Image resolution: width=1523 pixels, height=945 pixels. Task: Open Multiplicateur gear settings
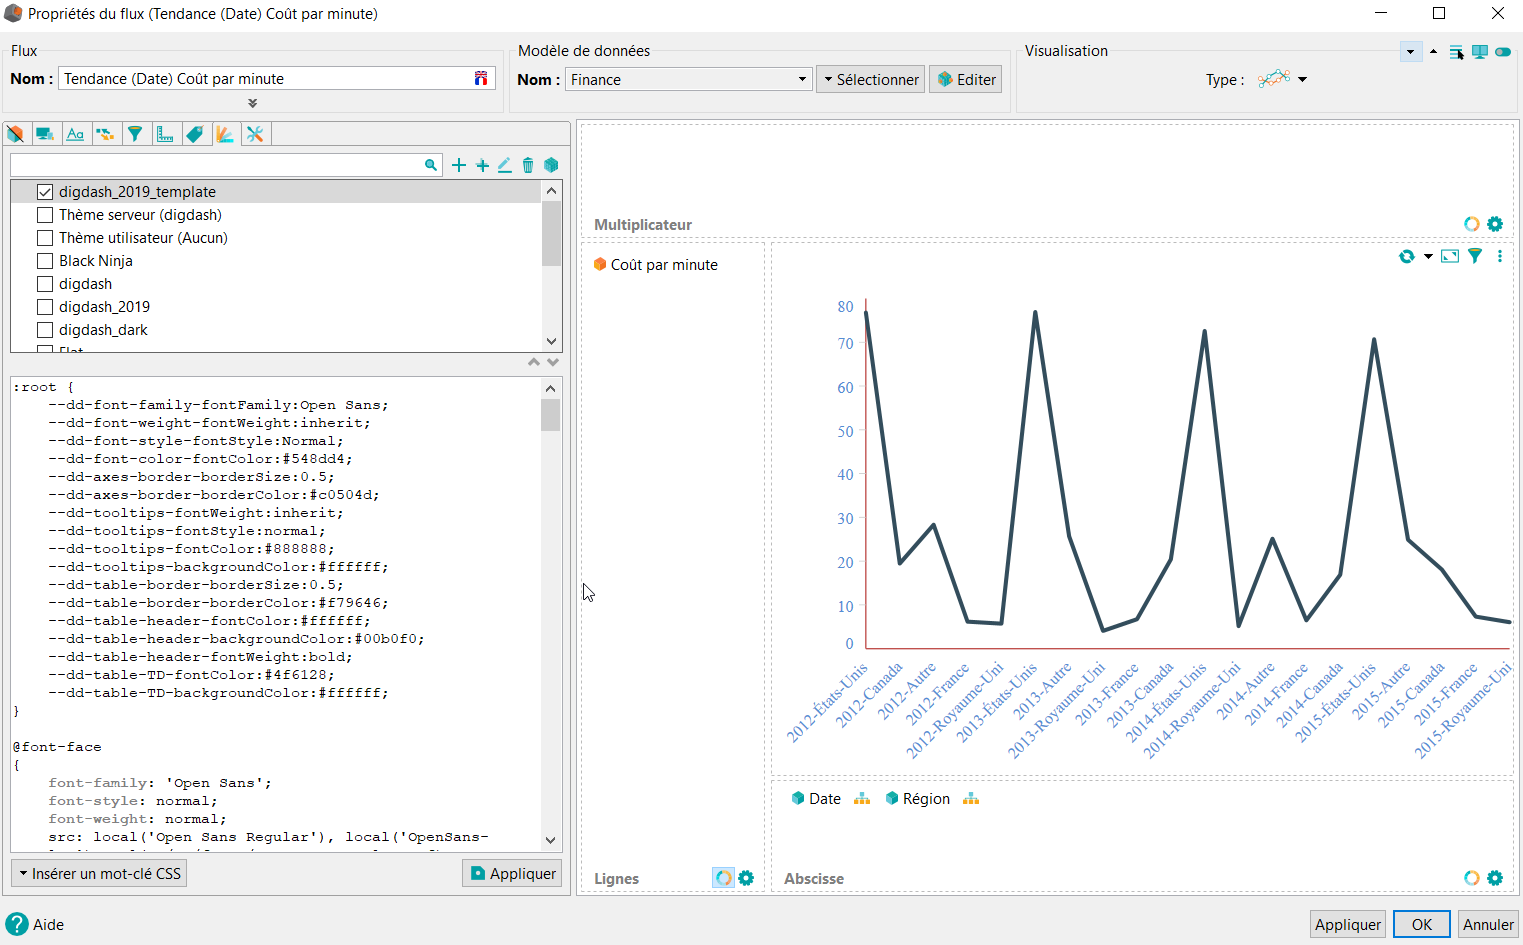click(1495, 224)
